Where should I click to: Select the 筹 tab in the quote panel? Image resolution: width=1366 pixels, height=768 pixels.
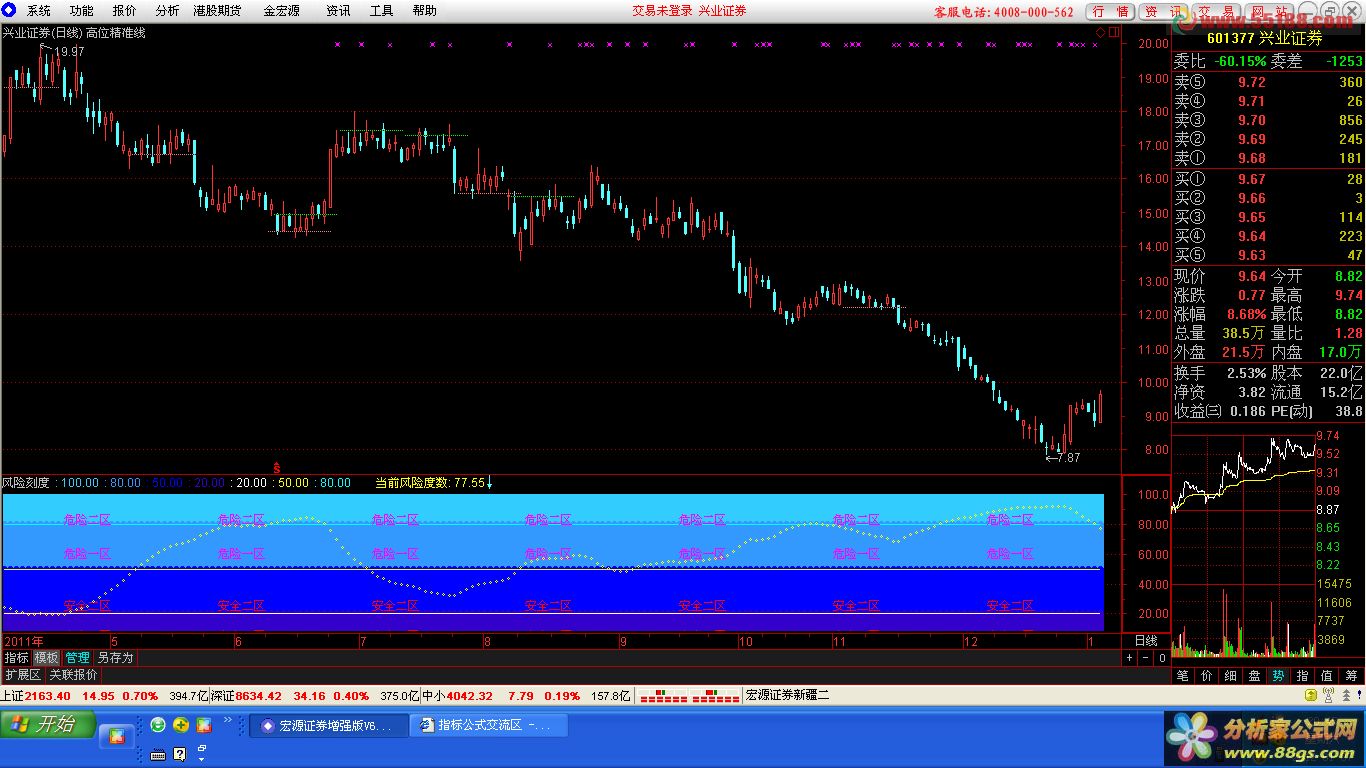(1351, 676)
